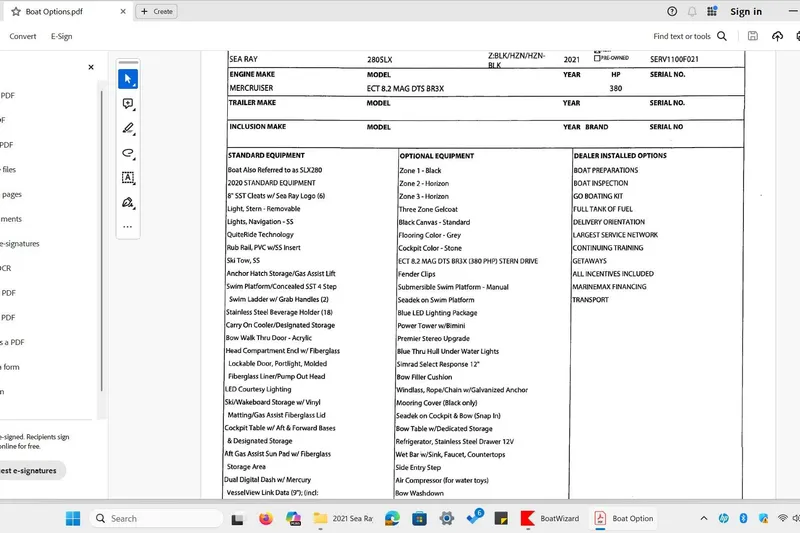This screenshot has width=800, height=533.
Task: Star the Boat Options.pdf file
Action: pos(16,11)
